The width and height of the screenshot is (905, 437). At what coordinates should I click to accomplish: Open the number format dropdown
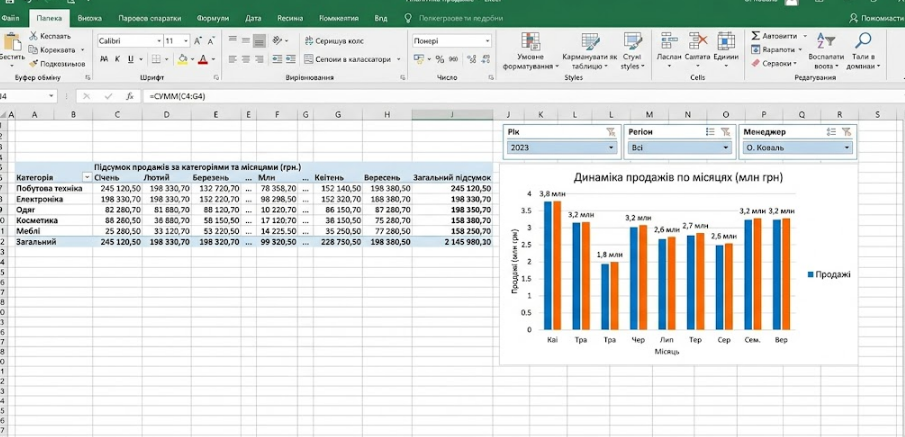tap(488, 41)
